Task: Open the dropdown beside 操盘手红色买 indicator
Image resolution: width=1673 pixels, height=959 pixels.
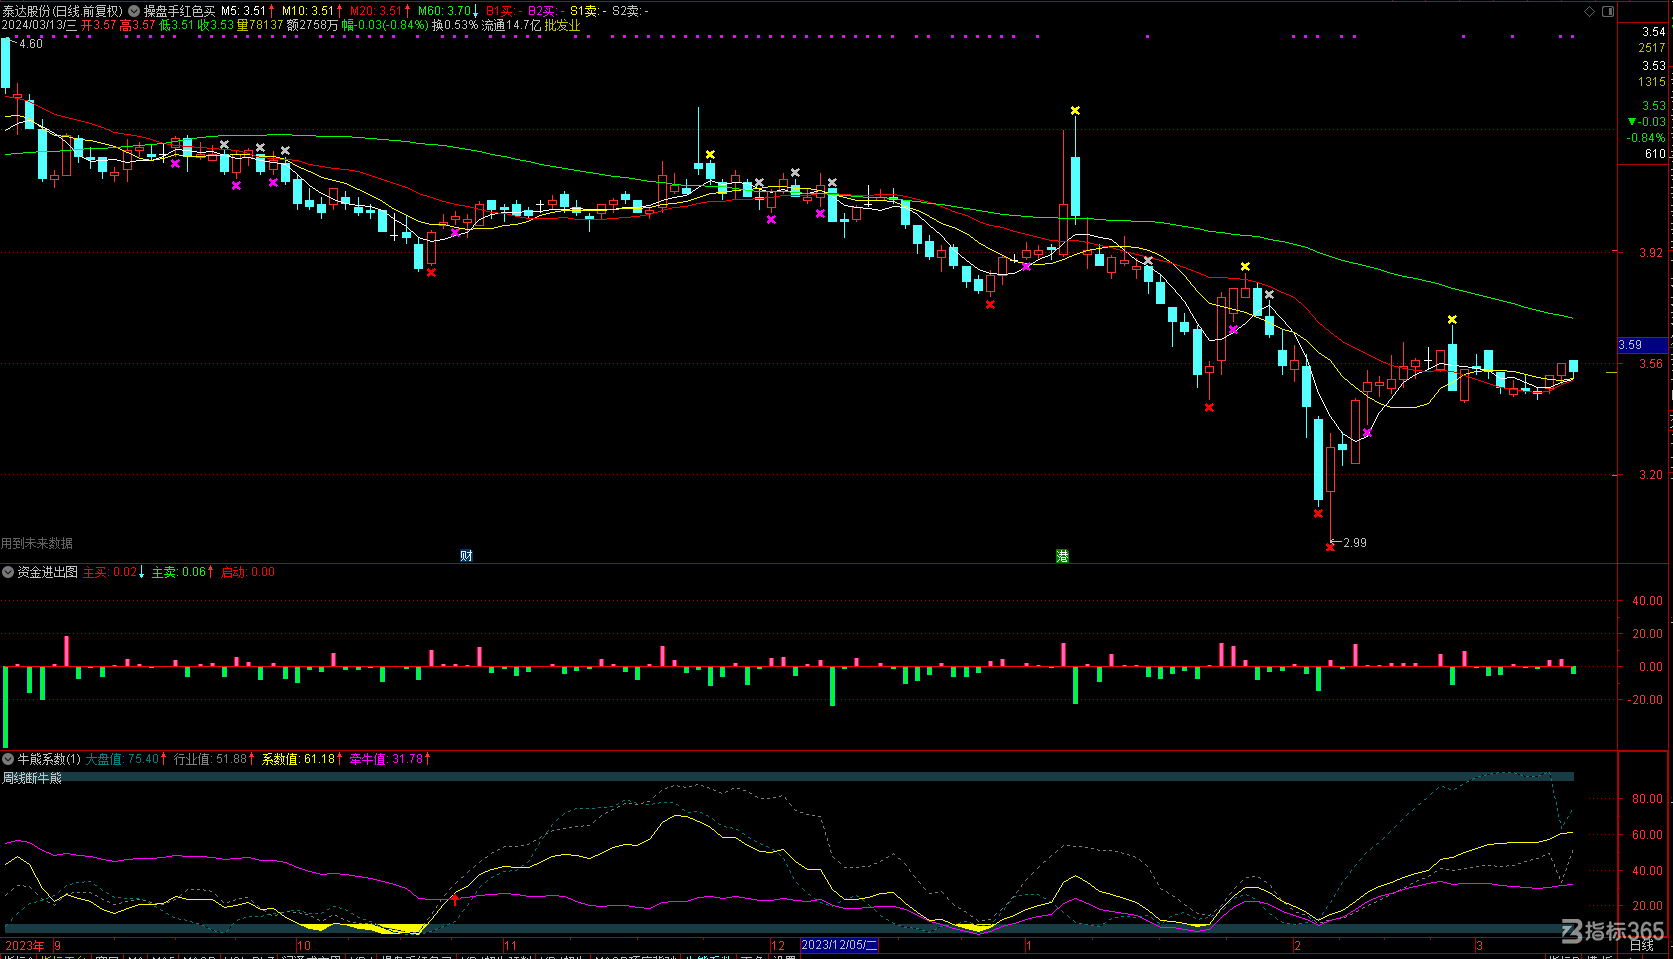Action: tap(134, 11)
